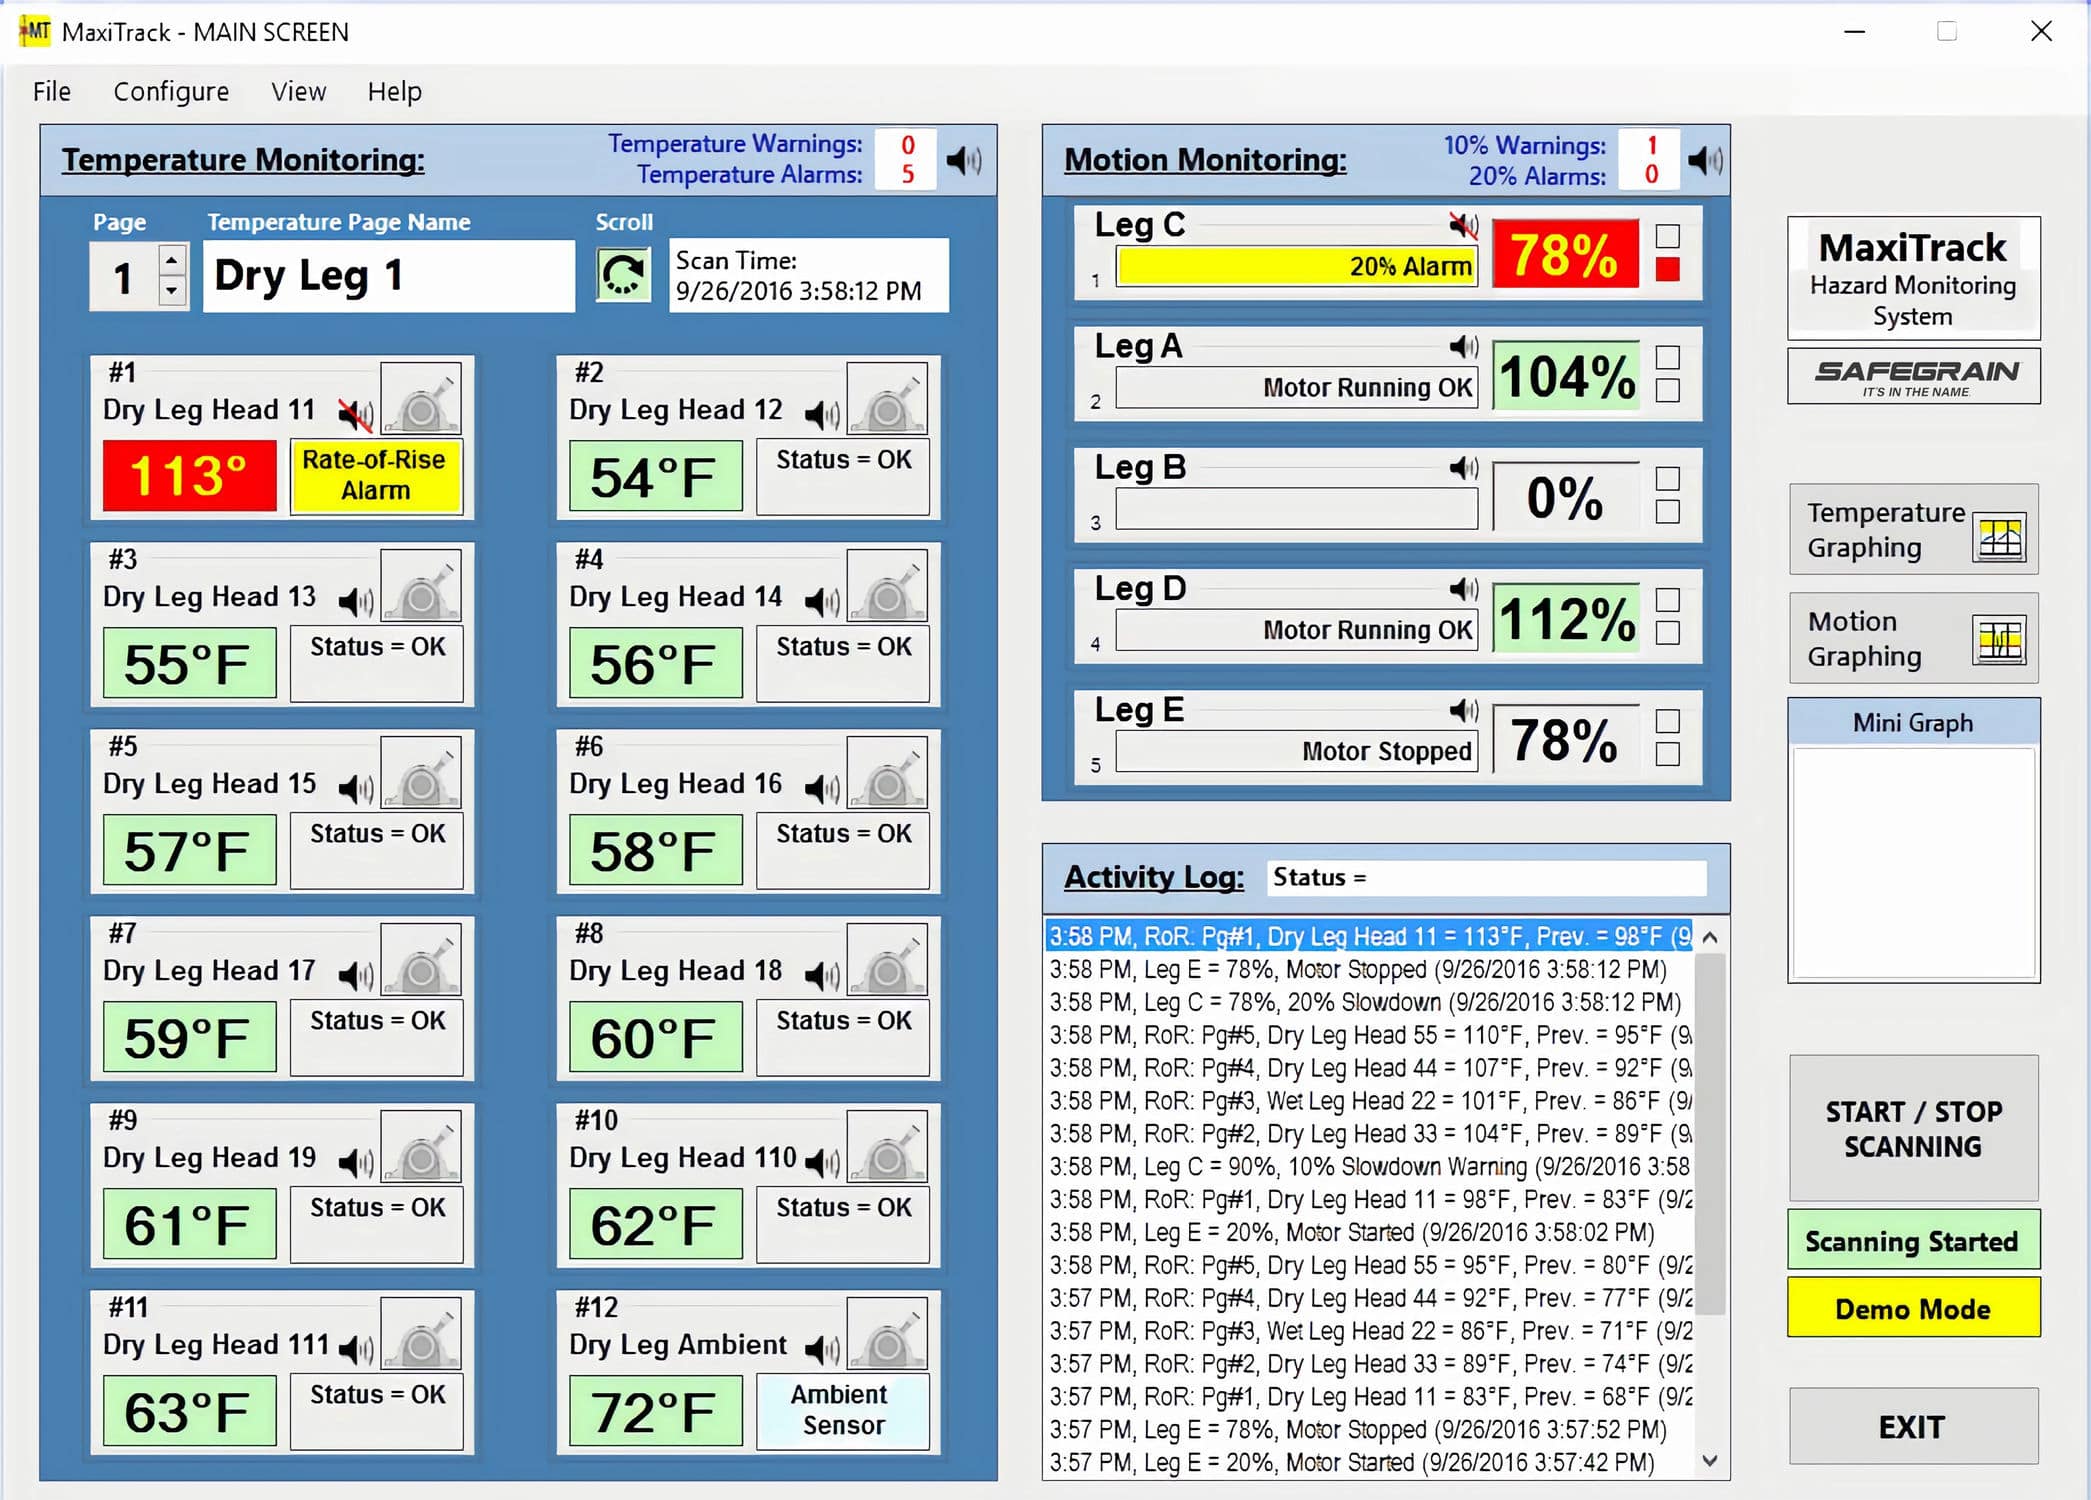The width and height of the screenshot is (2091, 1500).
Task: Open Temperature Graphing
Action: 1912,530
